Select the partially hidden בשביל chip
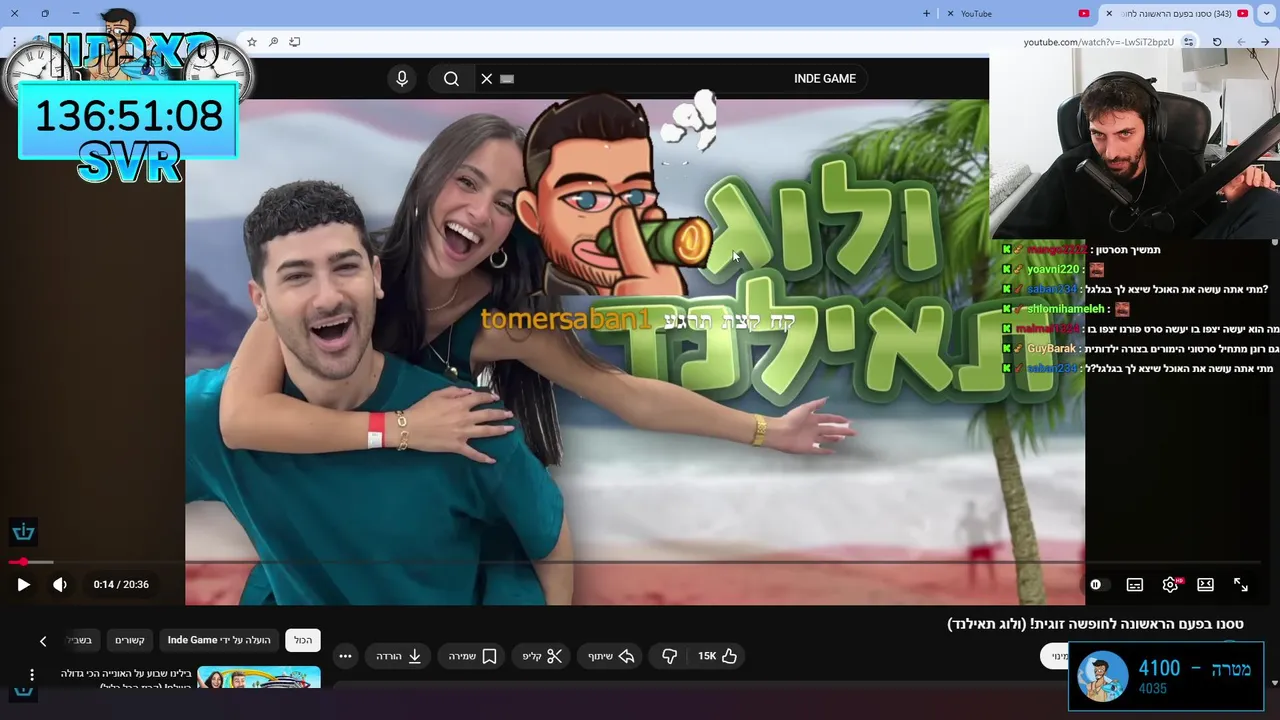This screenshot has height=720, width=1280. point(80,640)
